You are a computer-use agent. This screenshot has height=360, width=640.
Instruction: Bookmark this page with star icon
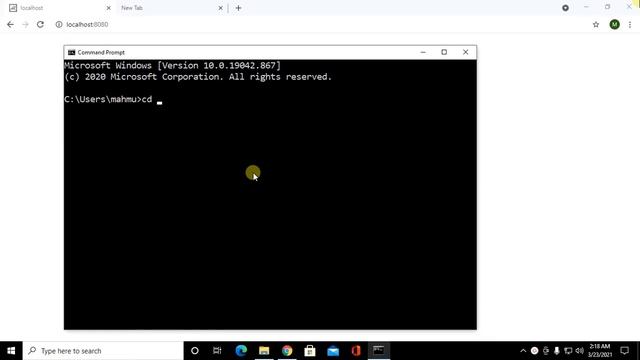(x=596, y=24)
